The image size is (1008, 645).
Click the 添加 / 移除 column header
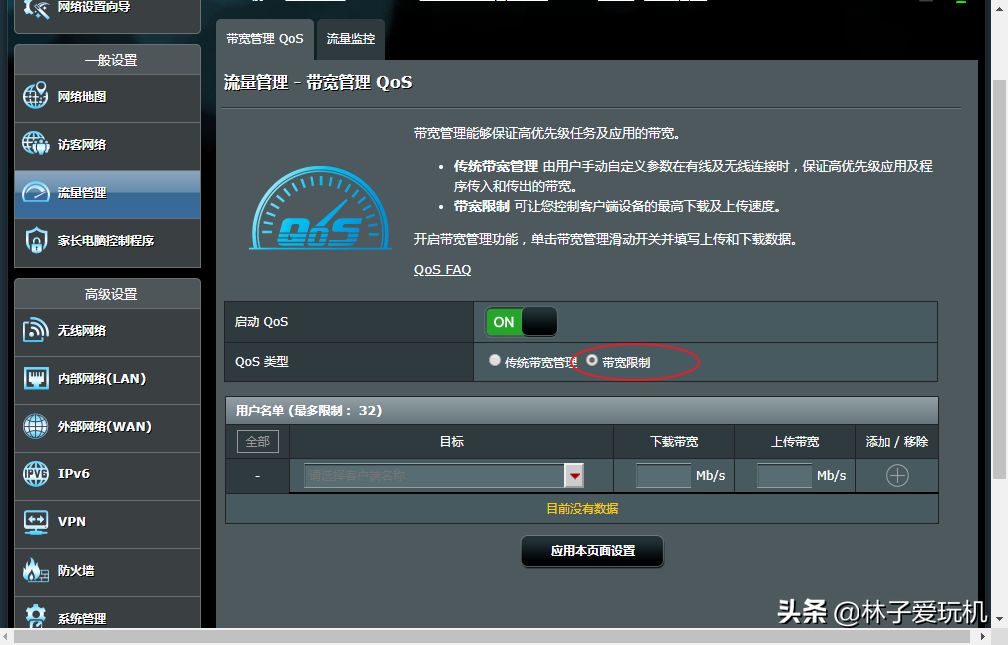tap(897, 442)
